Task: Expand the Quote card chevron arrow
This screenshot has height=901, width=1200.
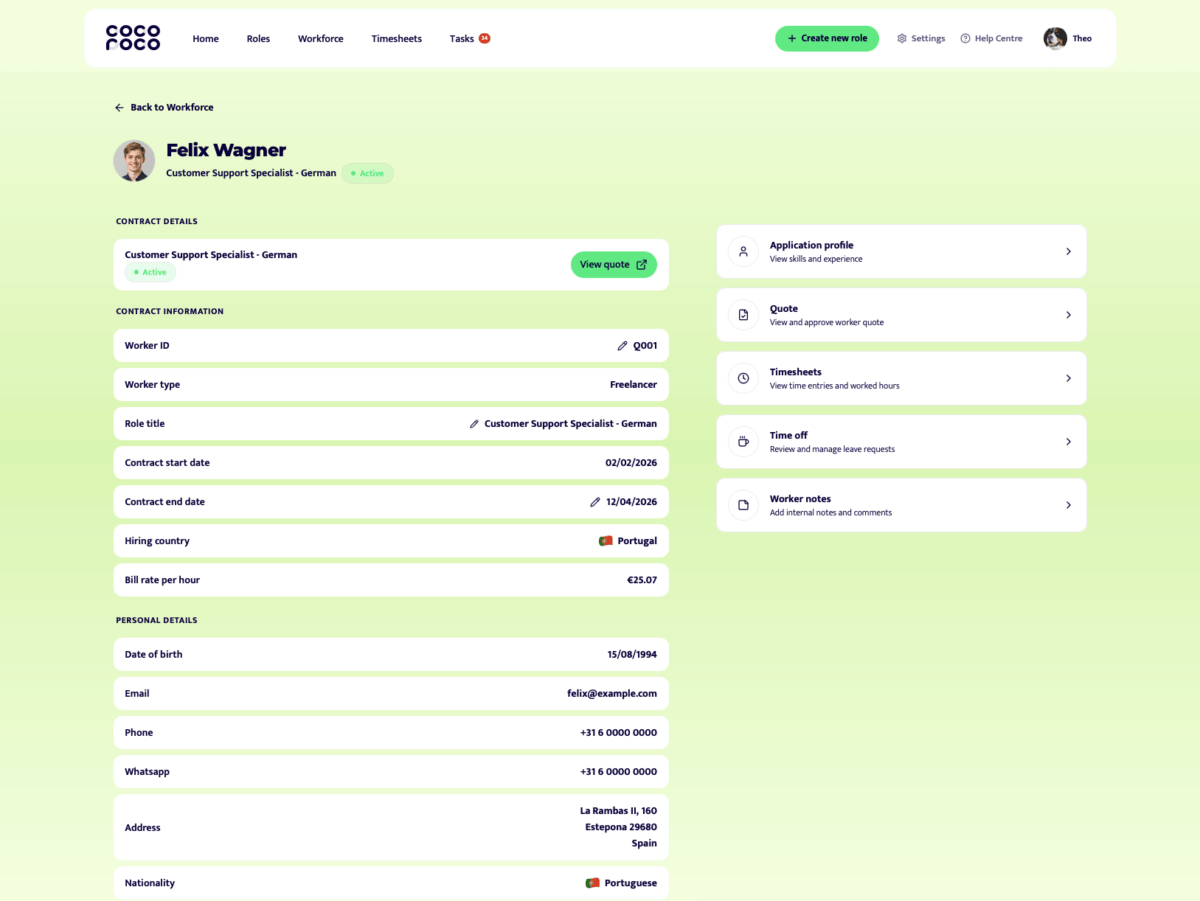Action: click(x=1068, y=315)
